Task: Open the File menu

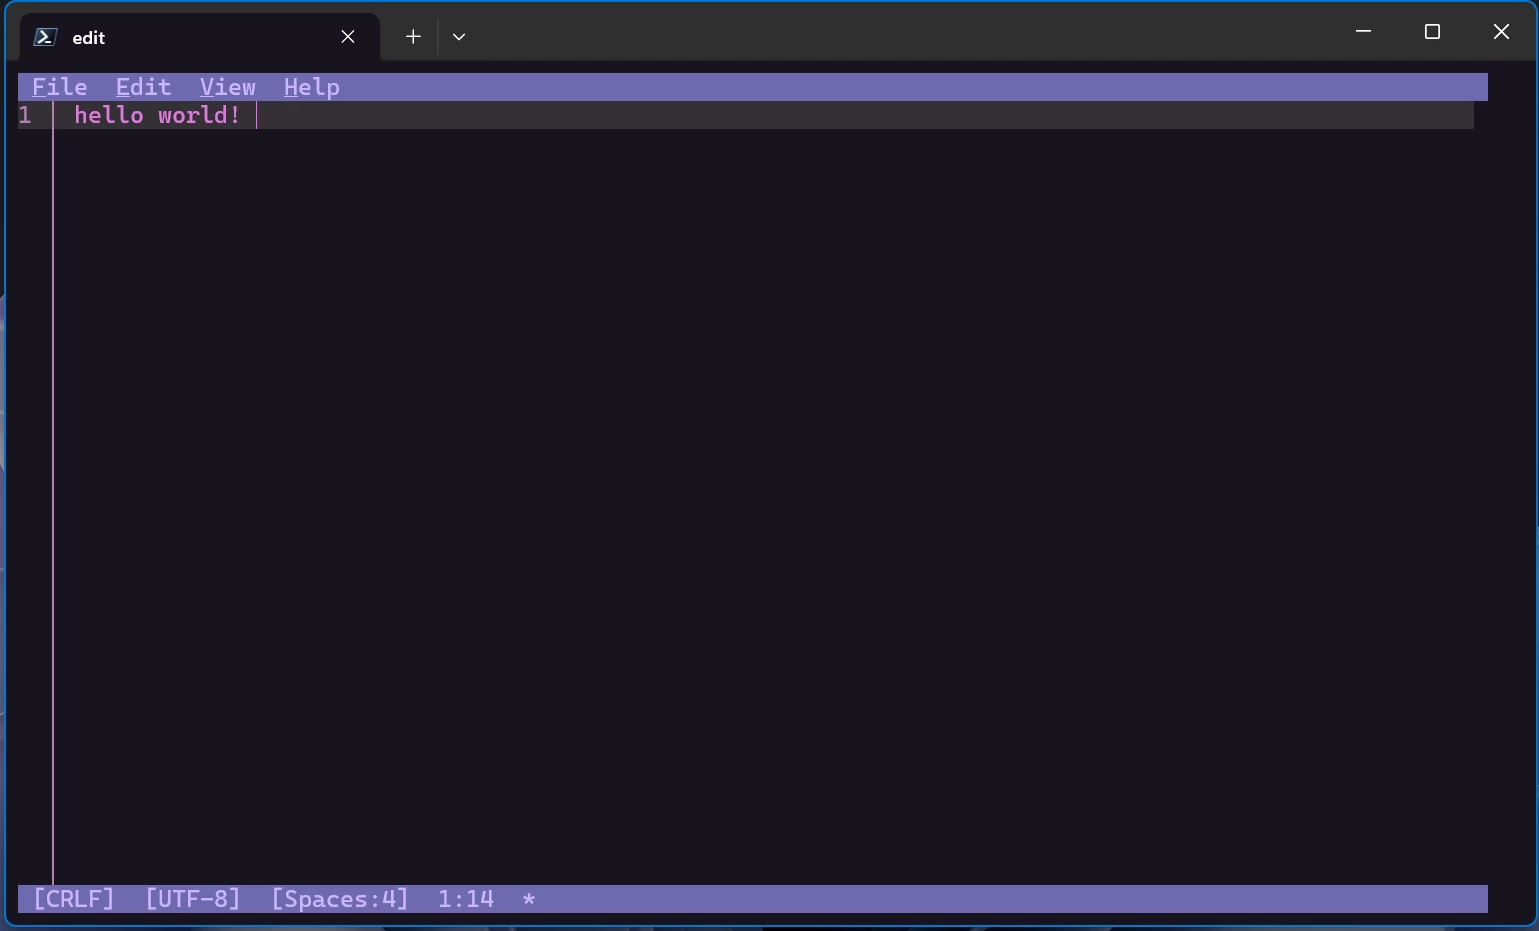Action: tap(58, 87)
